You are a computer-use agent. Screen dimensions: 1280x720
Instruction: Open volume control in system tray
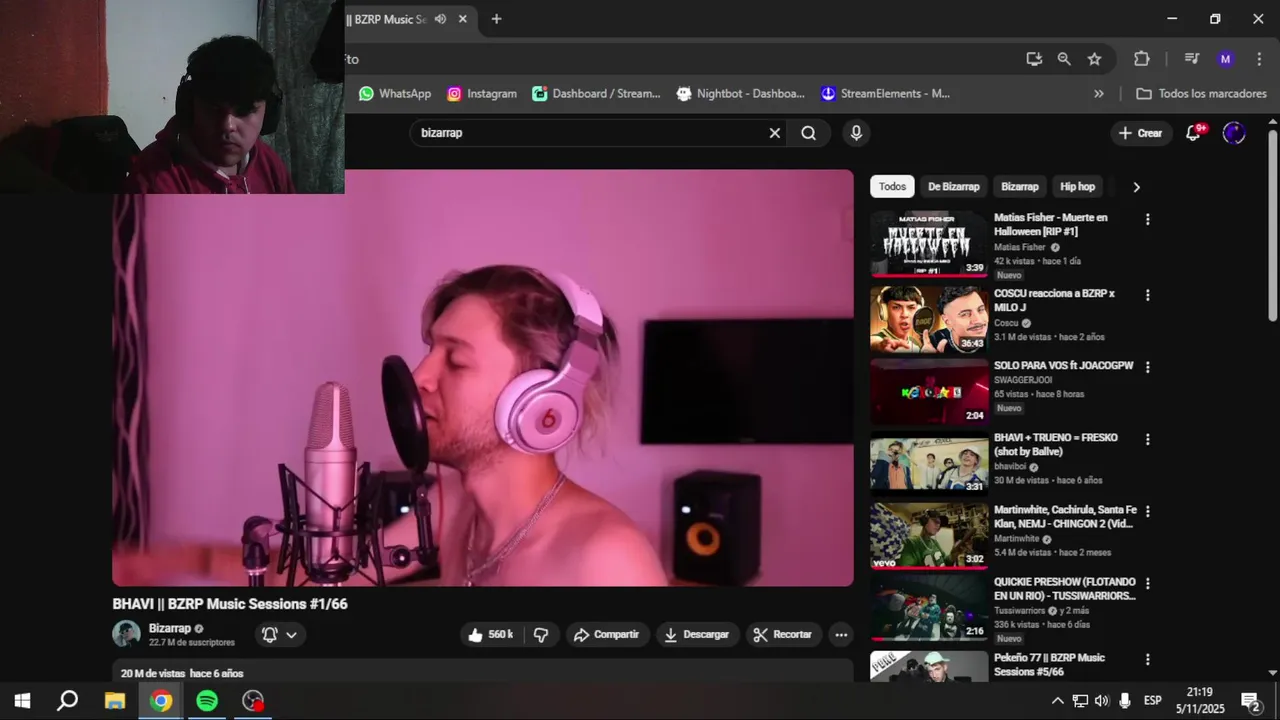(1102, 700)
